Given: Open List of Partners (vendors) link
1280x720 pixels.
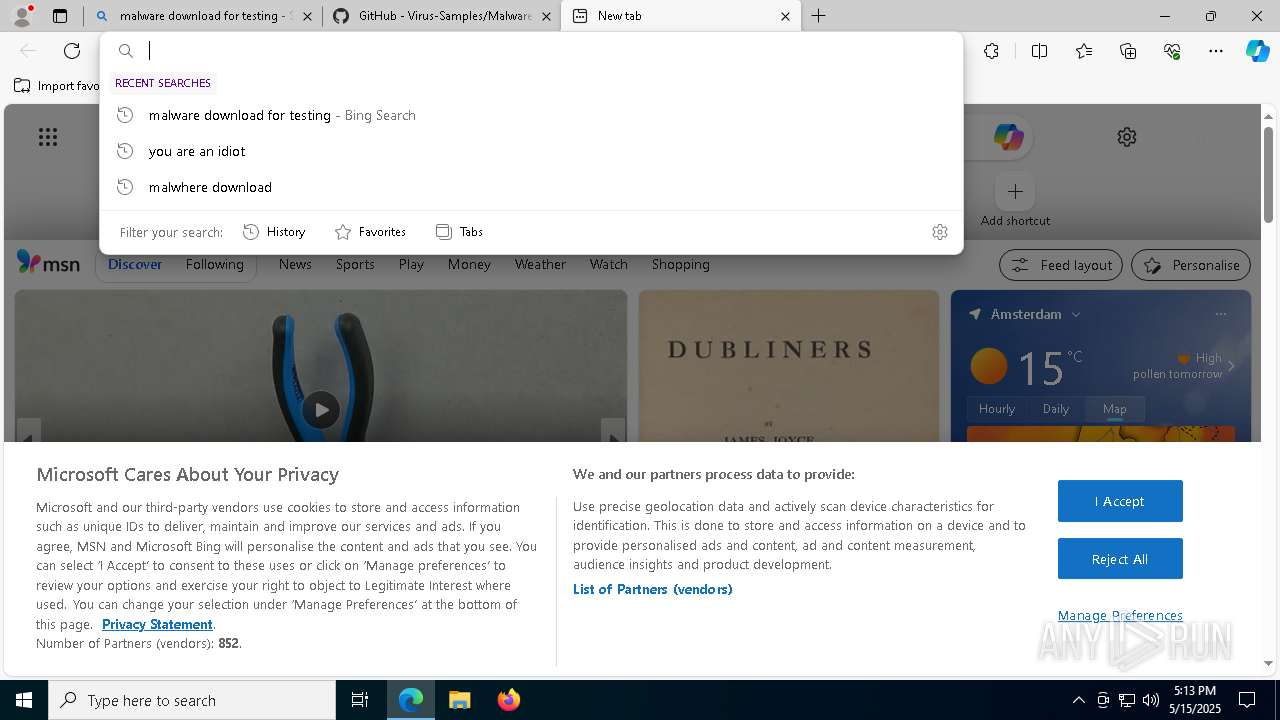Looking at the screenshot, I should coord(653,589).
